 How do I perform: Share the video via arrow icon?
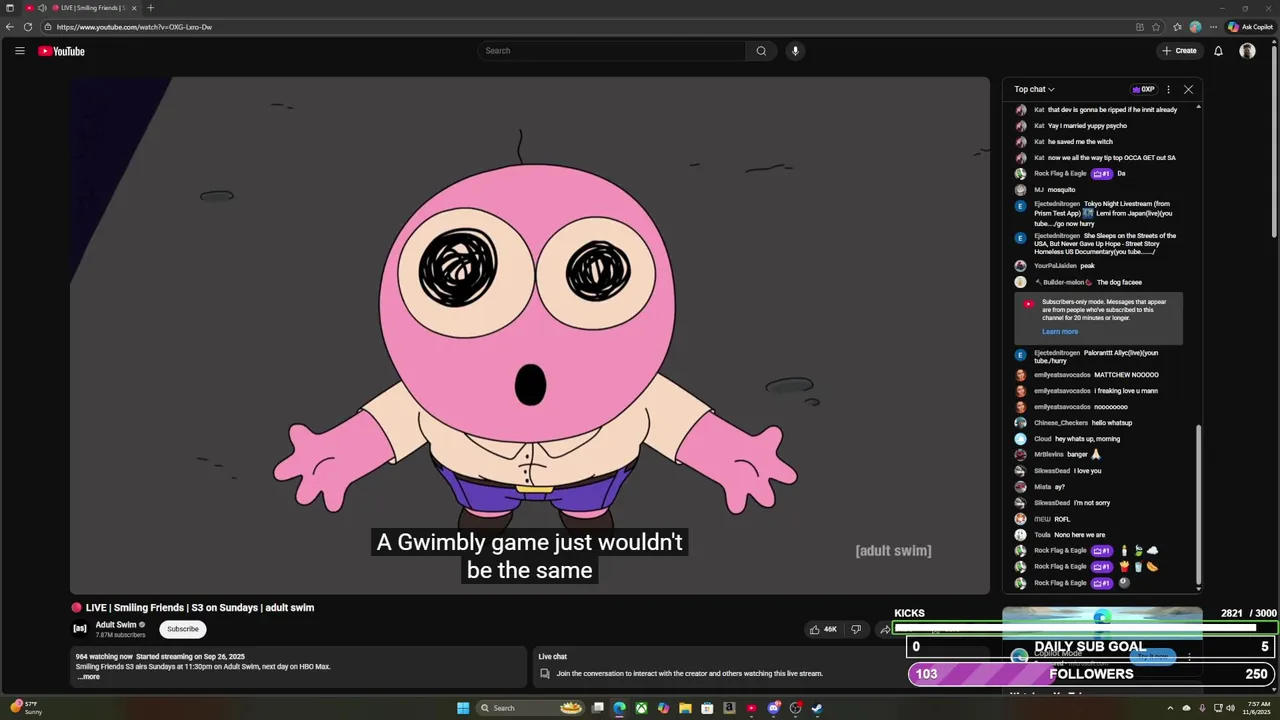[x=884, y=629]
